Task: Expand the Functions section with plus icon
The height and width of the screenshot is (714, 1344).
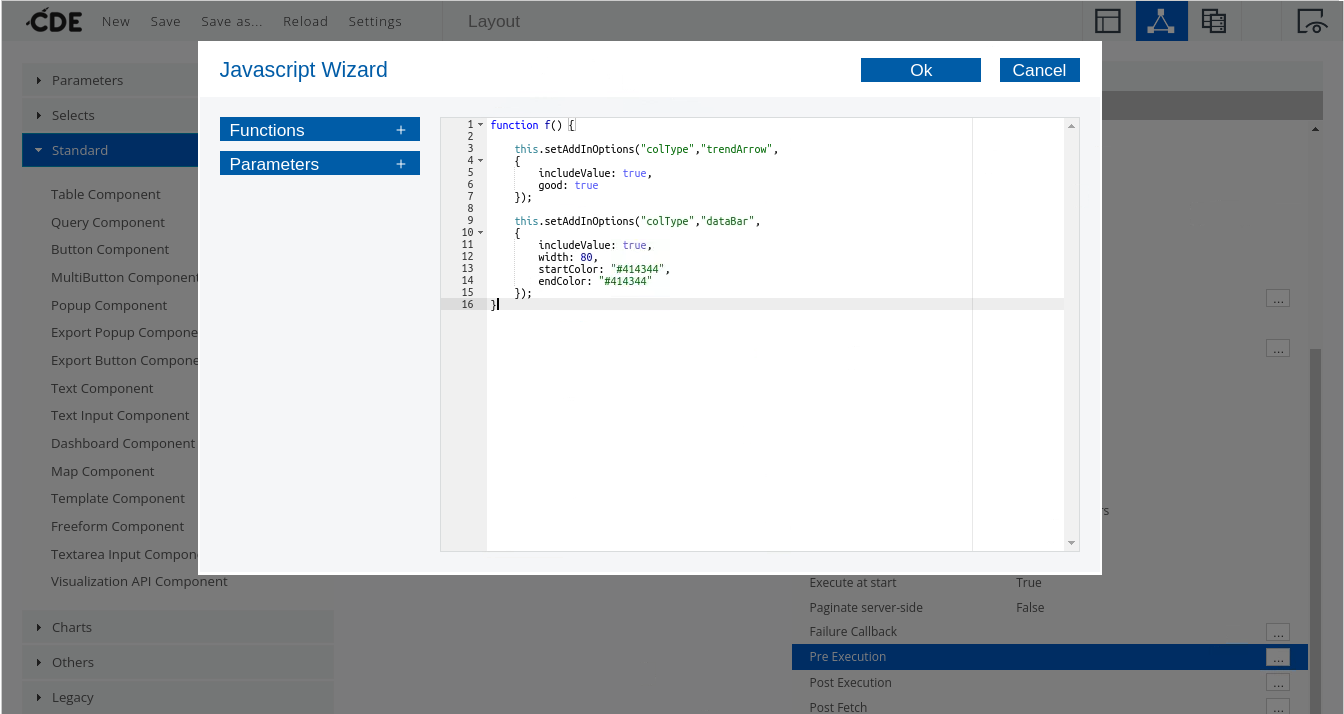Action: coord(400,130)
